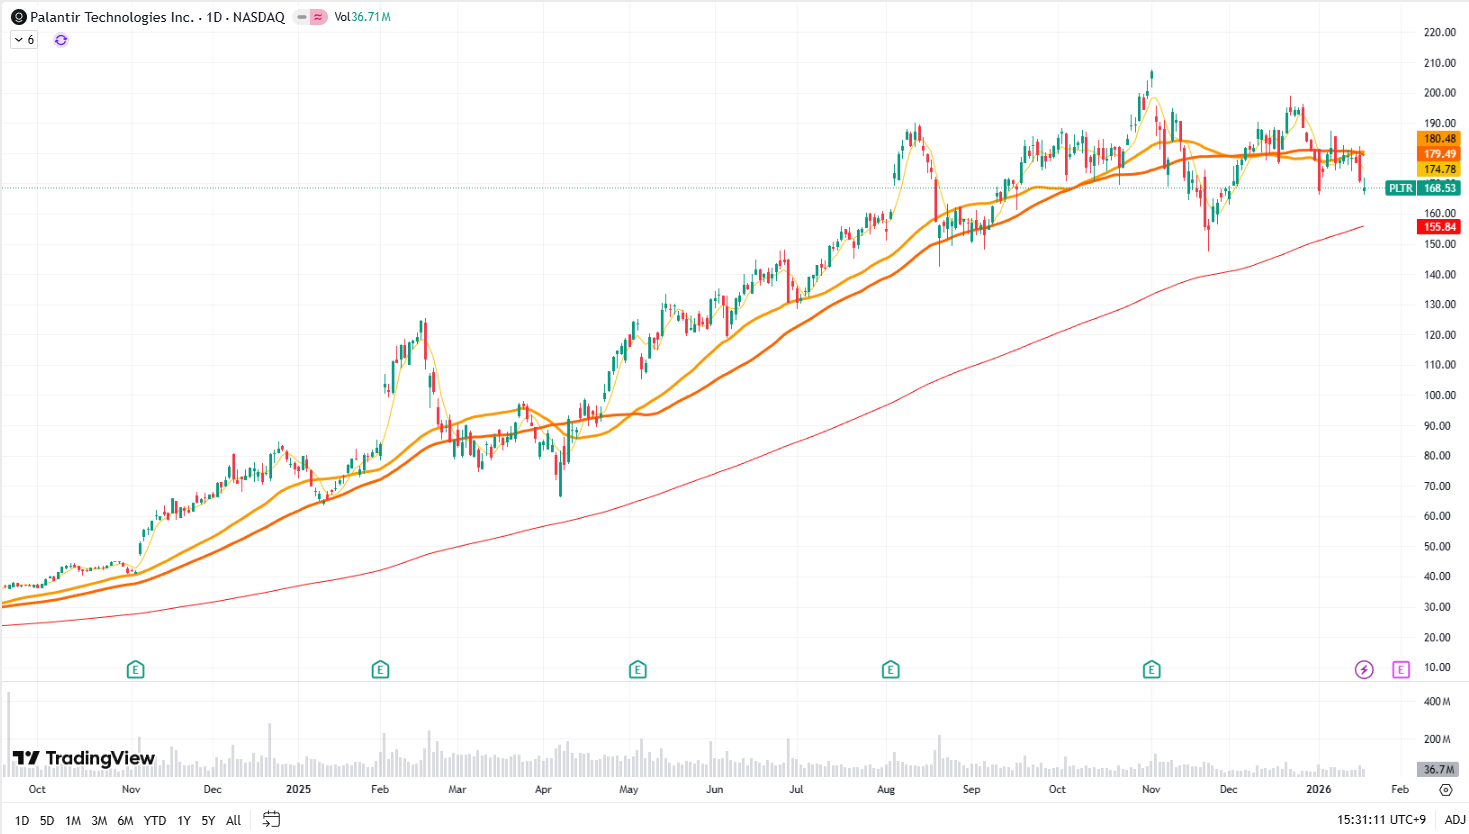Click the Jul label on time axis
This screenshot has width=1469, height=834.
coord(796,789)
